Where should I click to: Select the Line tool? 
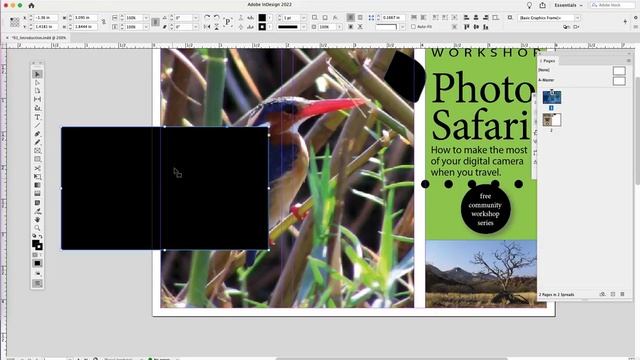pyautogui.click(x=37, y=125)
